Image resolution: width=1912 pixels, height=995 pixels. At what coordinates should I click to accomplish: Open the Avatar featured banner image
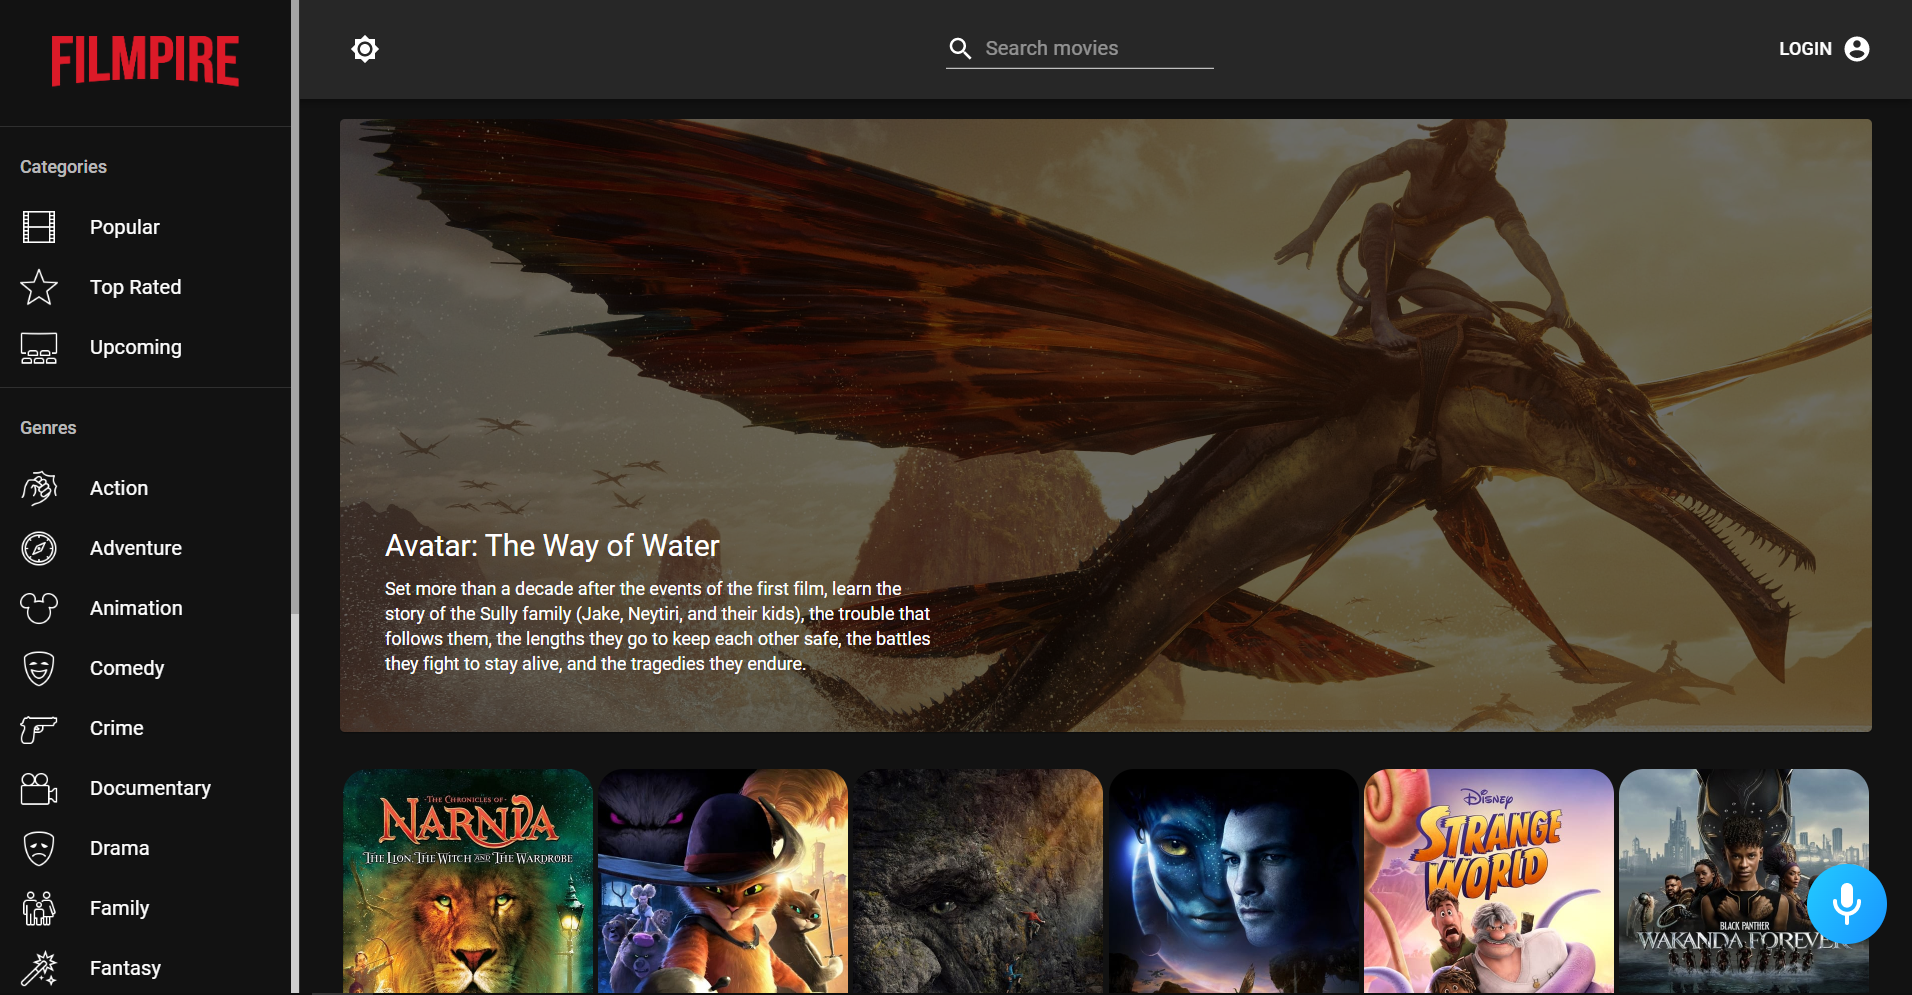coord(1105,425)
